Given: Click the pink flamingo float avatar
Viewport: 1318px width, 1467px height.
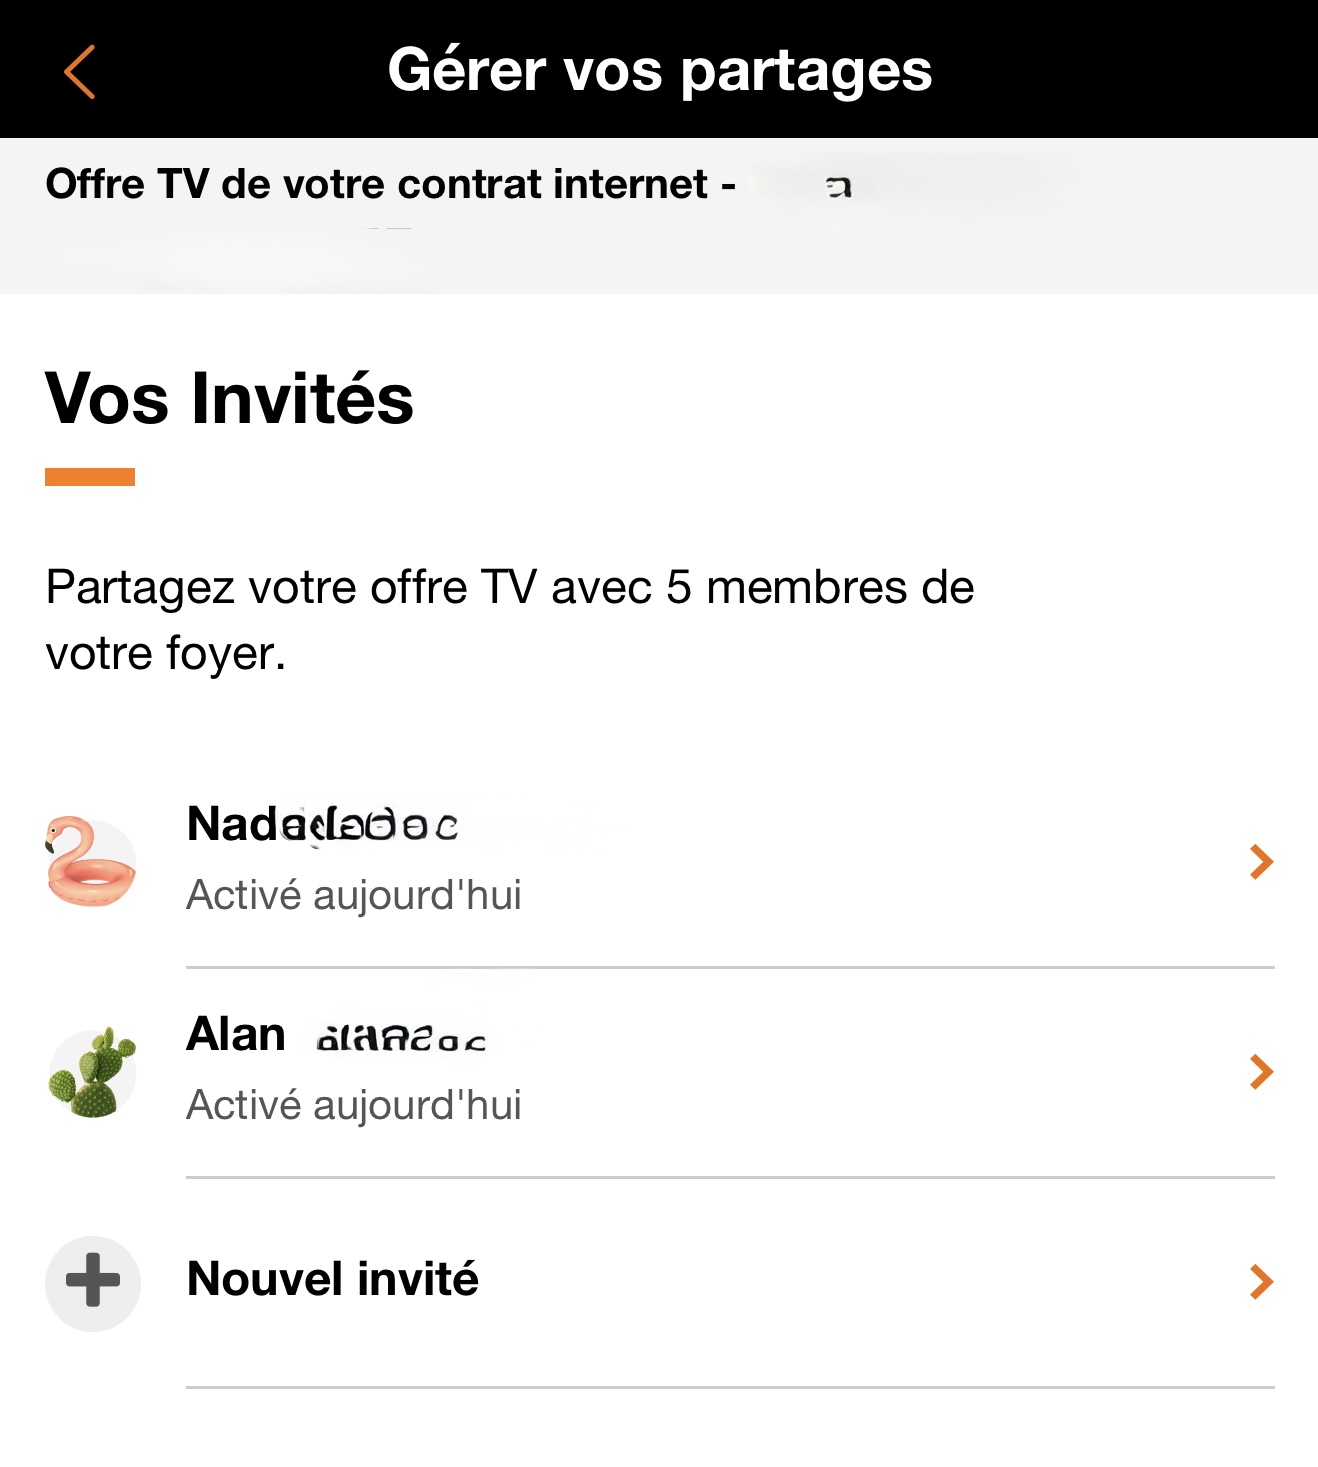Looking at the screenshot, I should click(91, 862).
